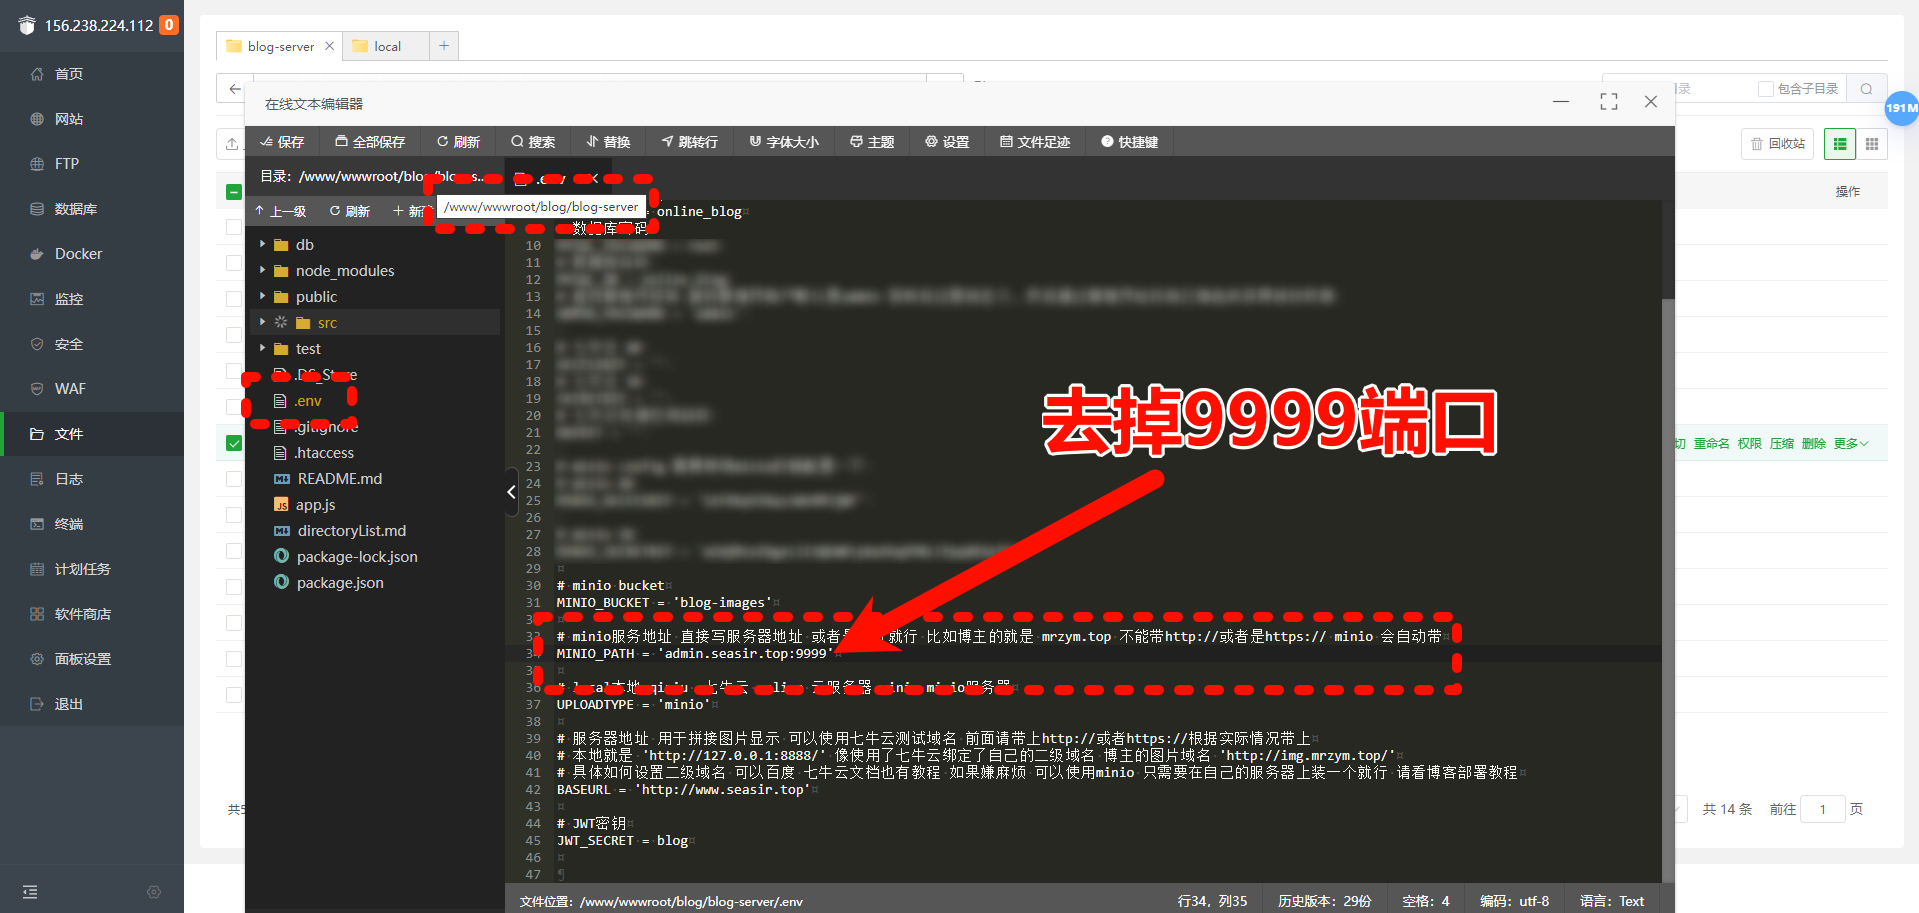Screen dimensions: 1919x913
Task: Click 刷新 above the file tree
Action: (350, 211)
